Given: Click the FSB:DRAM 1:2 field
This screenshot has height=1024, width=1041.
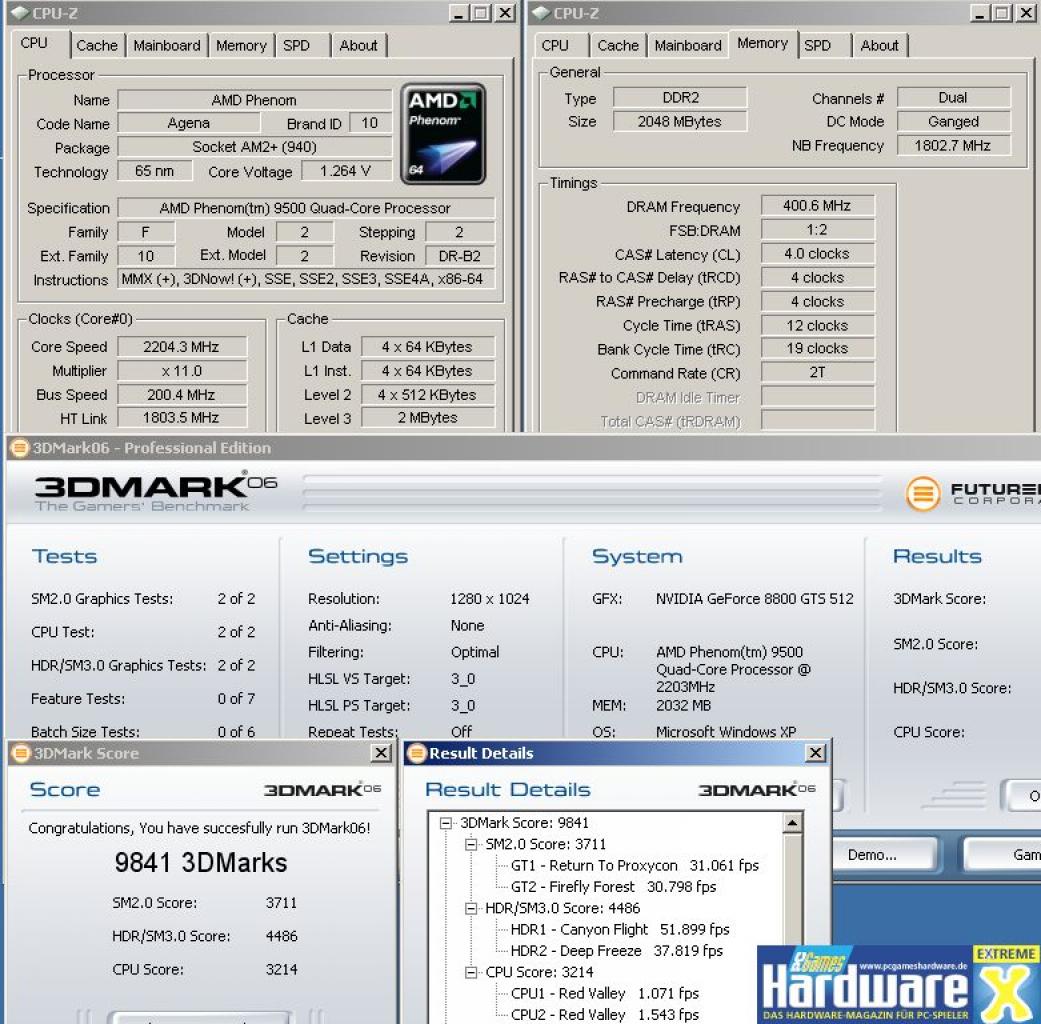Looking at the screenshot, I should pos(817,230).
